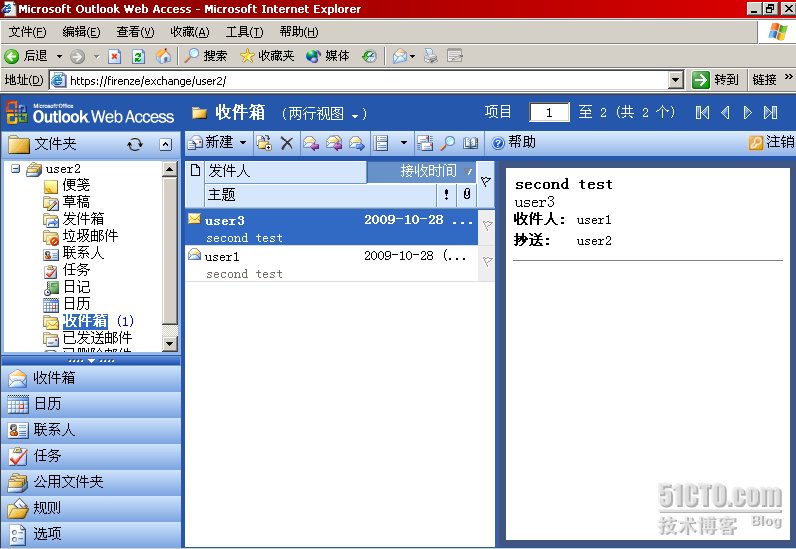Select the message from user1
This screenshot has height=549, width=796.
[331, 264]
